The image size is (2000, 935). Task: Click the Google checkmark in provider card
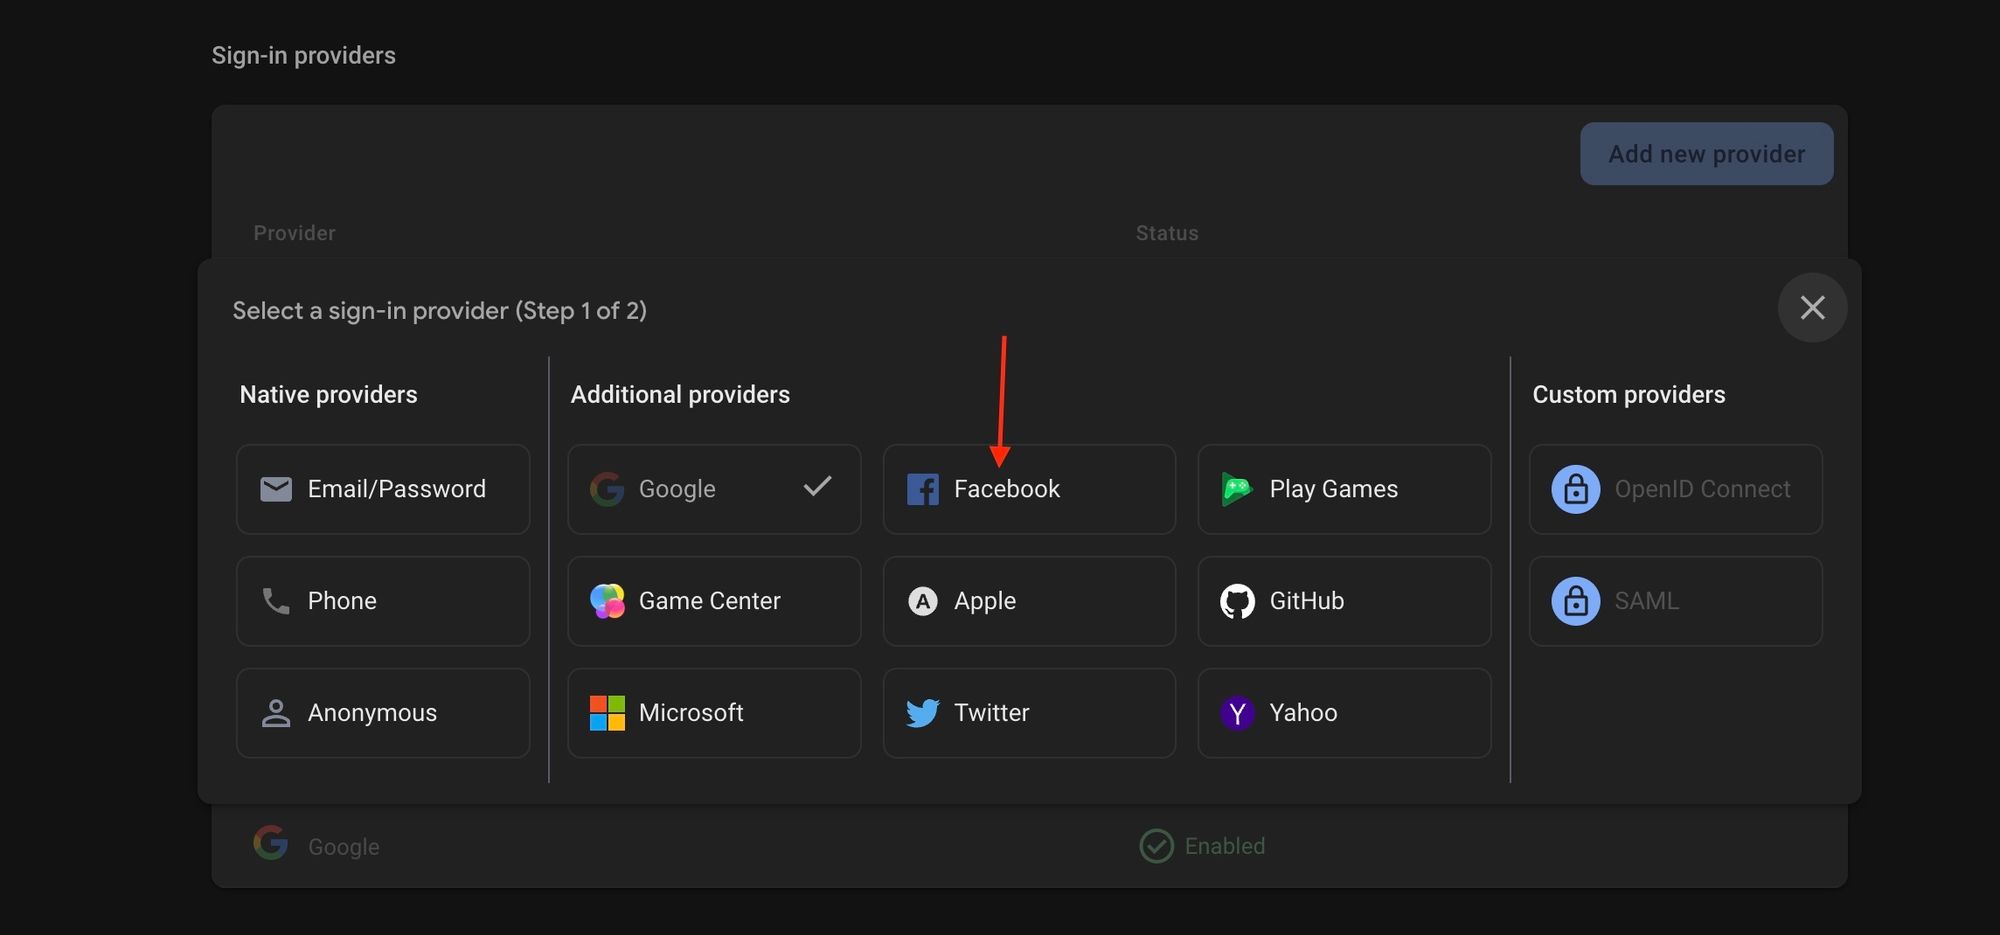point(817,487)
